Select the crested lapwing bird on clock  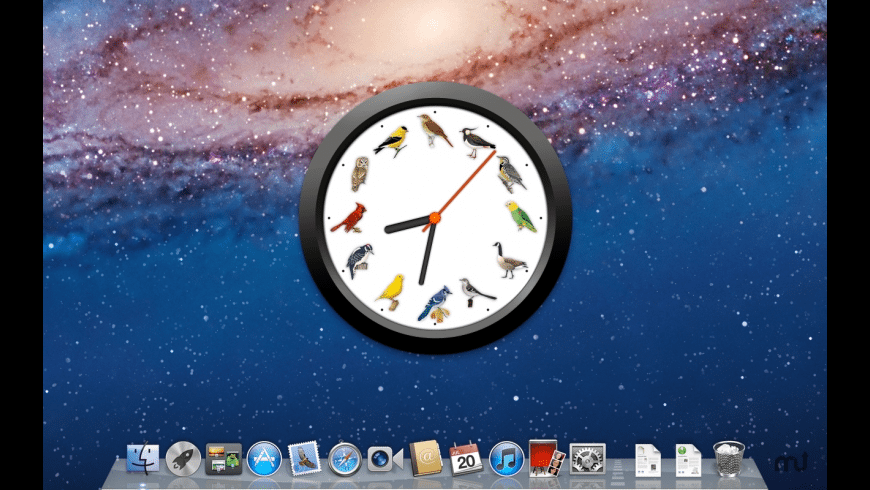tap(477, 143)
